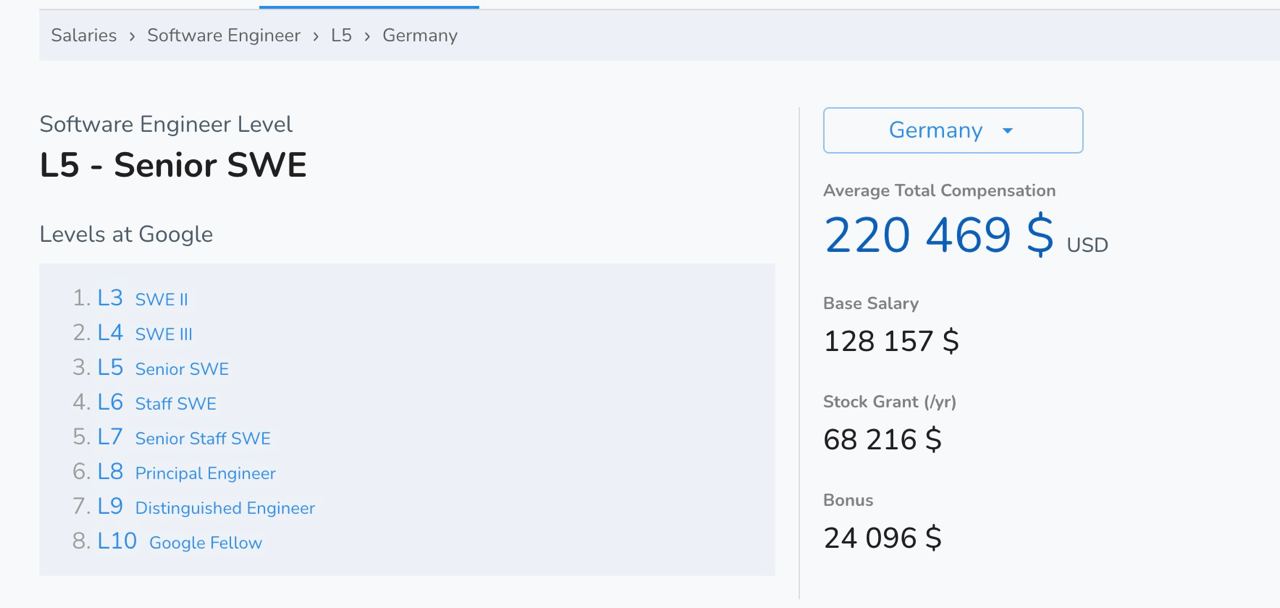
Task: Open Software Engineer breadcrumb link
Action: coord(223,35)
